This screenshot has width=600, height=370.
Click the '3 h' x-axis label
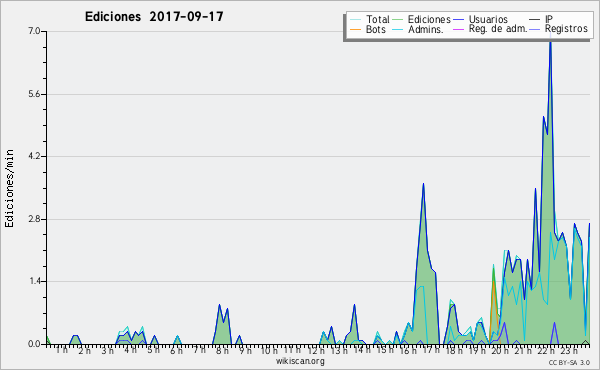(107, 350)
